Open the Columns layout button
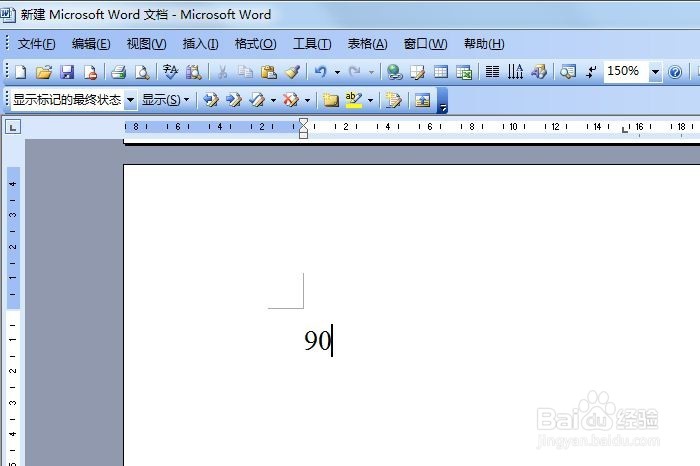The image size is (700, 466). (x=492, y=72)
